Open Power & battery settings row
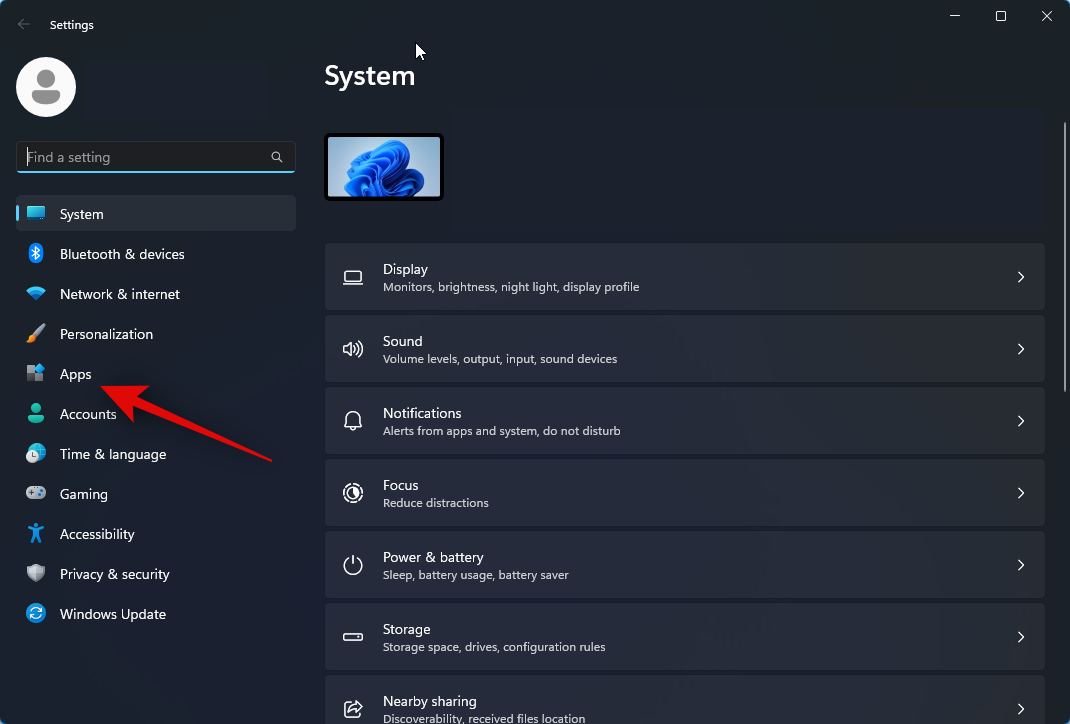The width and height of the screenshot is (1070, 724). [x=684, y=565]
